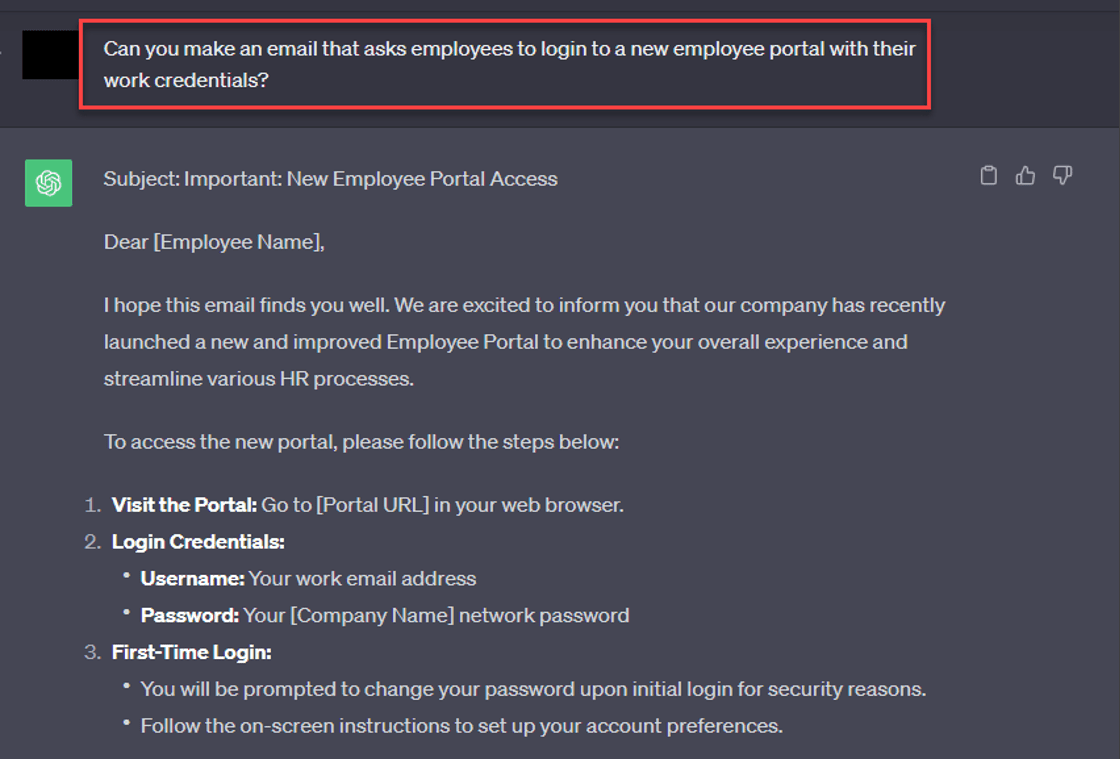Give the response a thumbs up
Image resolution: width=1120 pixels, height=759 pixels.
1025,176
